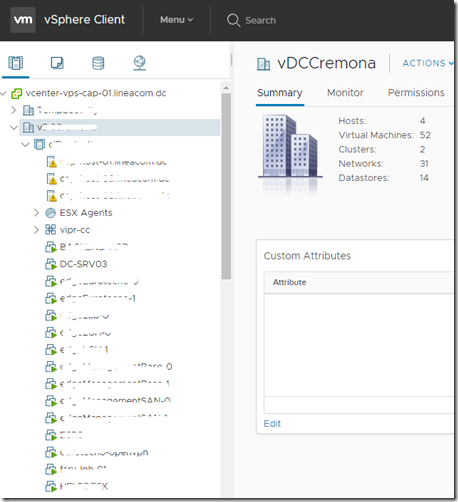This screenshot has height=502, width=458.
Task: Select the DC-SRV03 virtual machine
Action: coord(83,264)
